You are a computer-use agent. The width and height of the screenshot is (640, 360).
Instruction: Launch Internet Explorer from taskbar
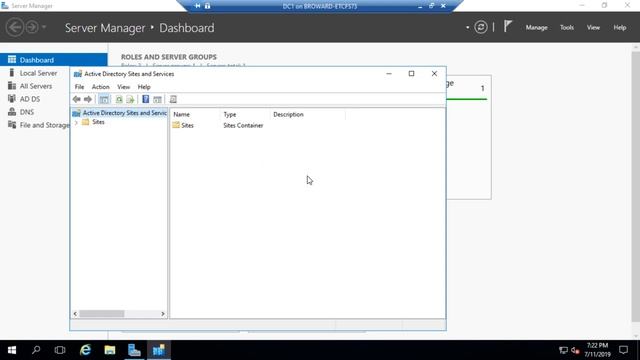point(85,350)
